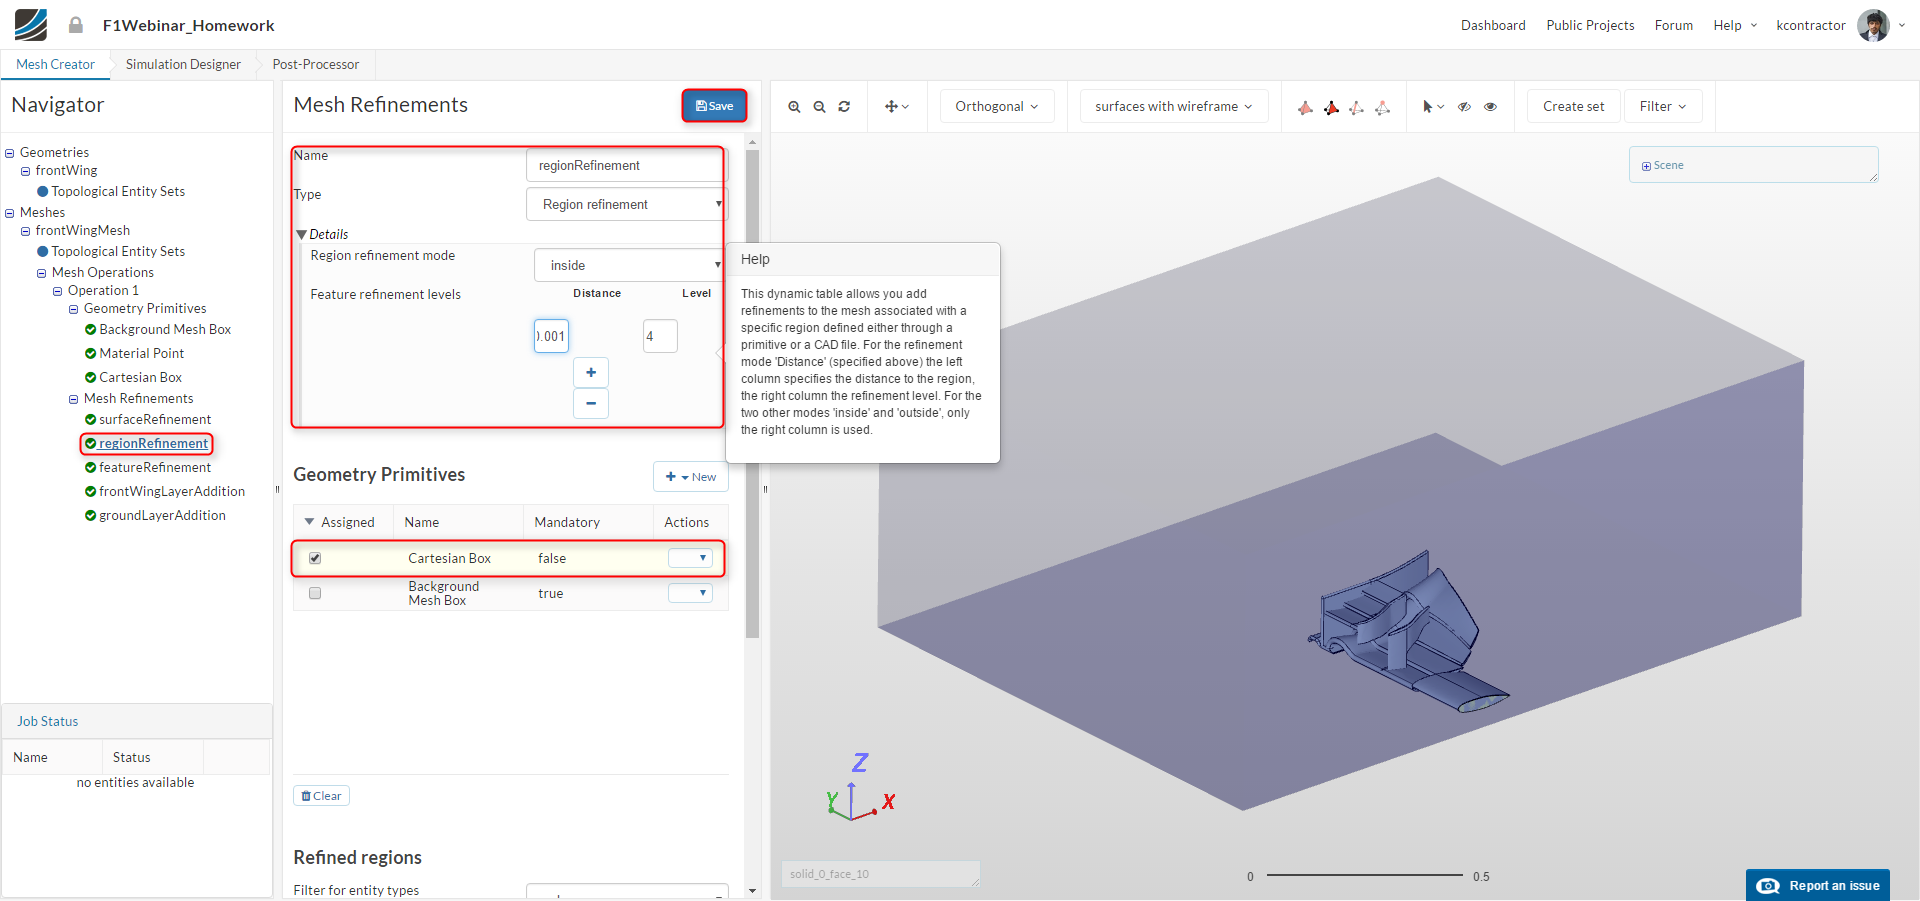
Task: Uncheck the Cartesian Box assigned checkbox
Action: click(x=315, y=559)
